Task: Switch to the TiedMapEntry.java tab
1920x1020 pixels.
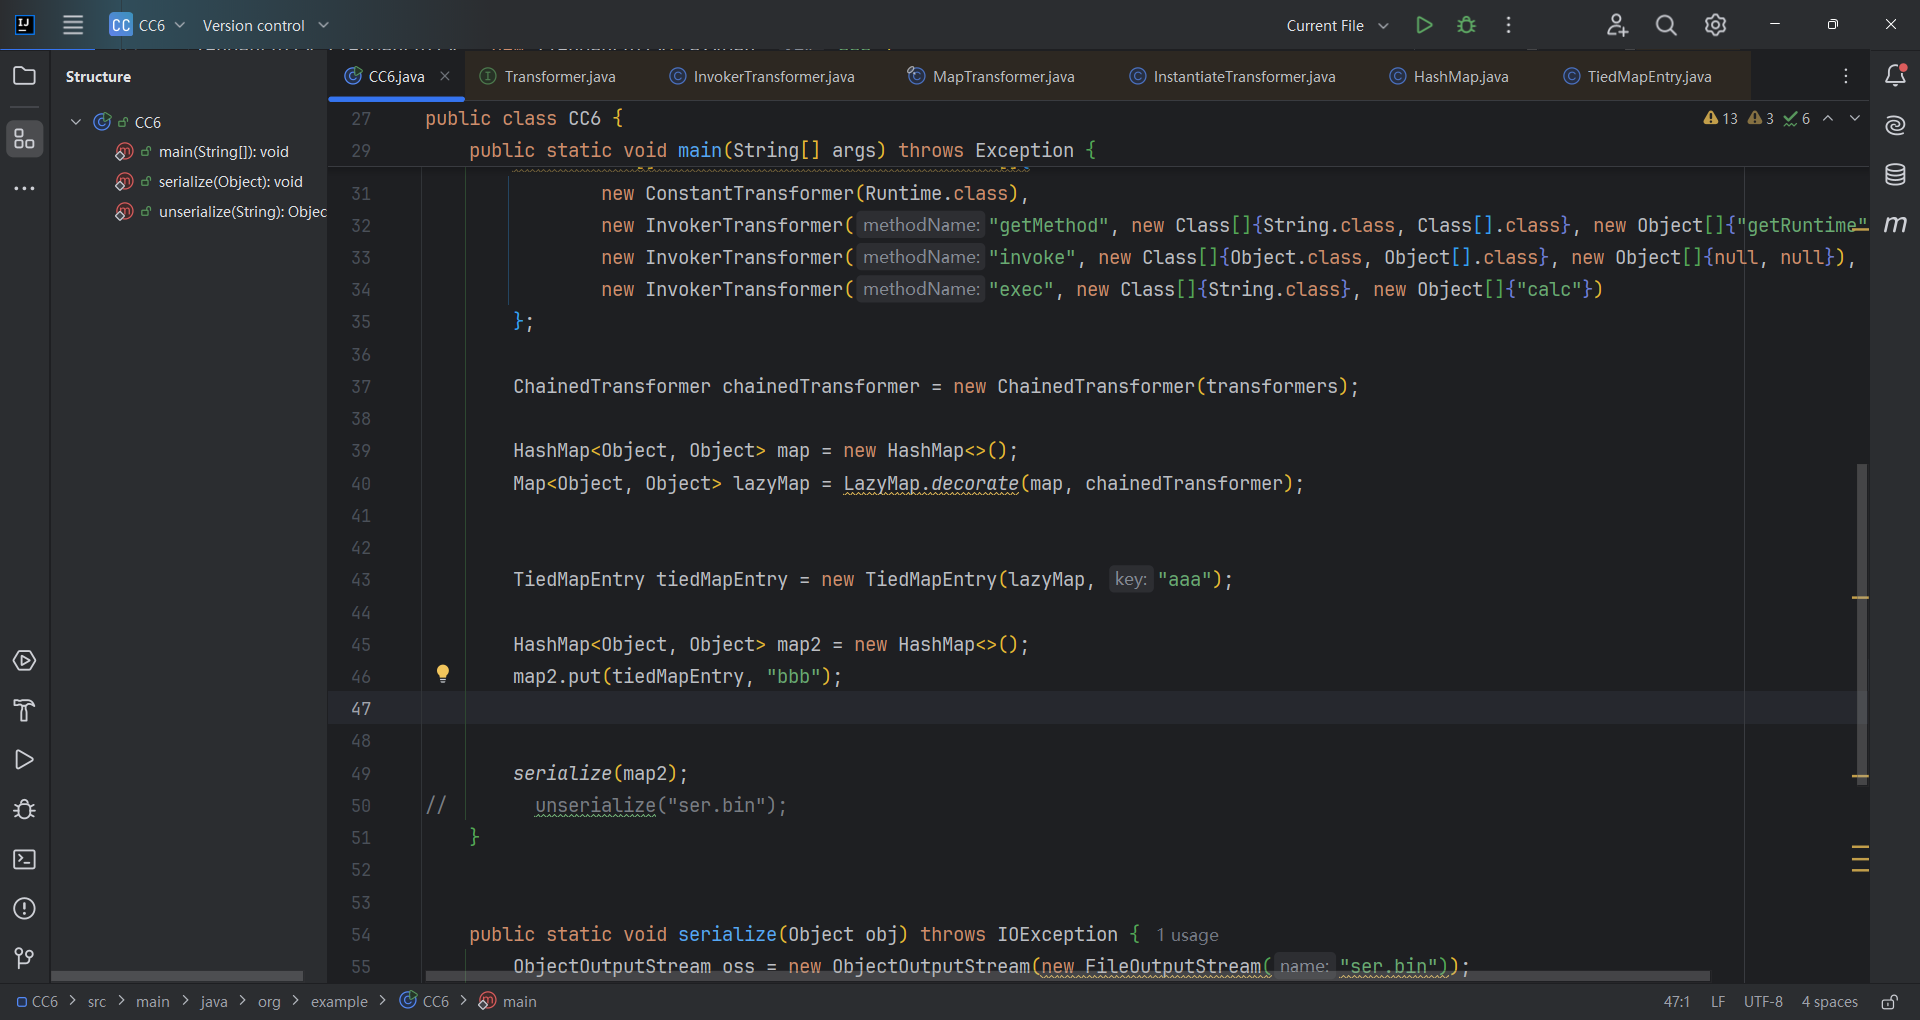Action: click(1638, 76)
